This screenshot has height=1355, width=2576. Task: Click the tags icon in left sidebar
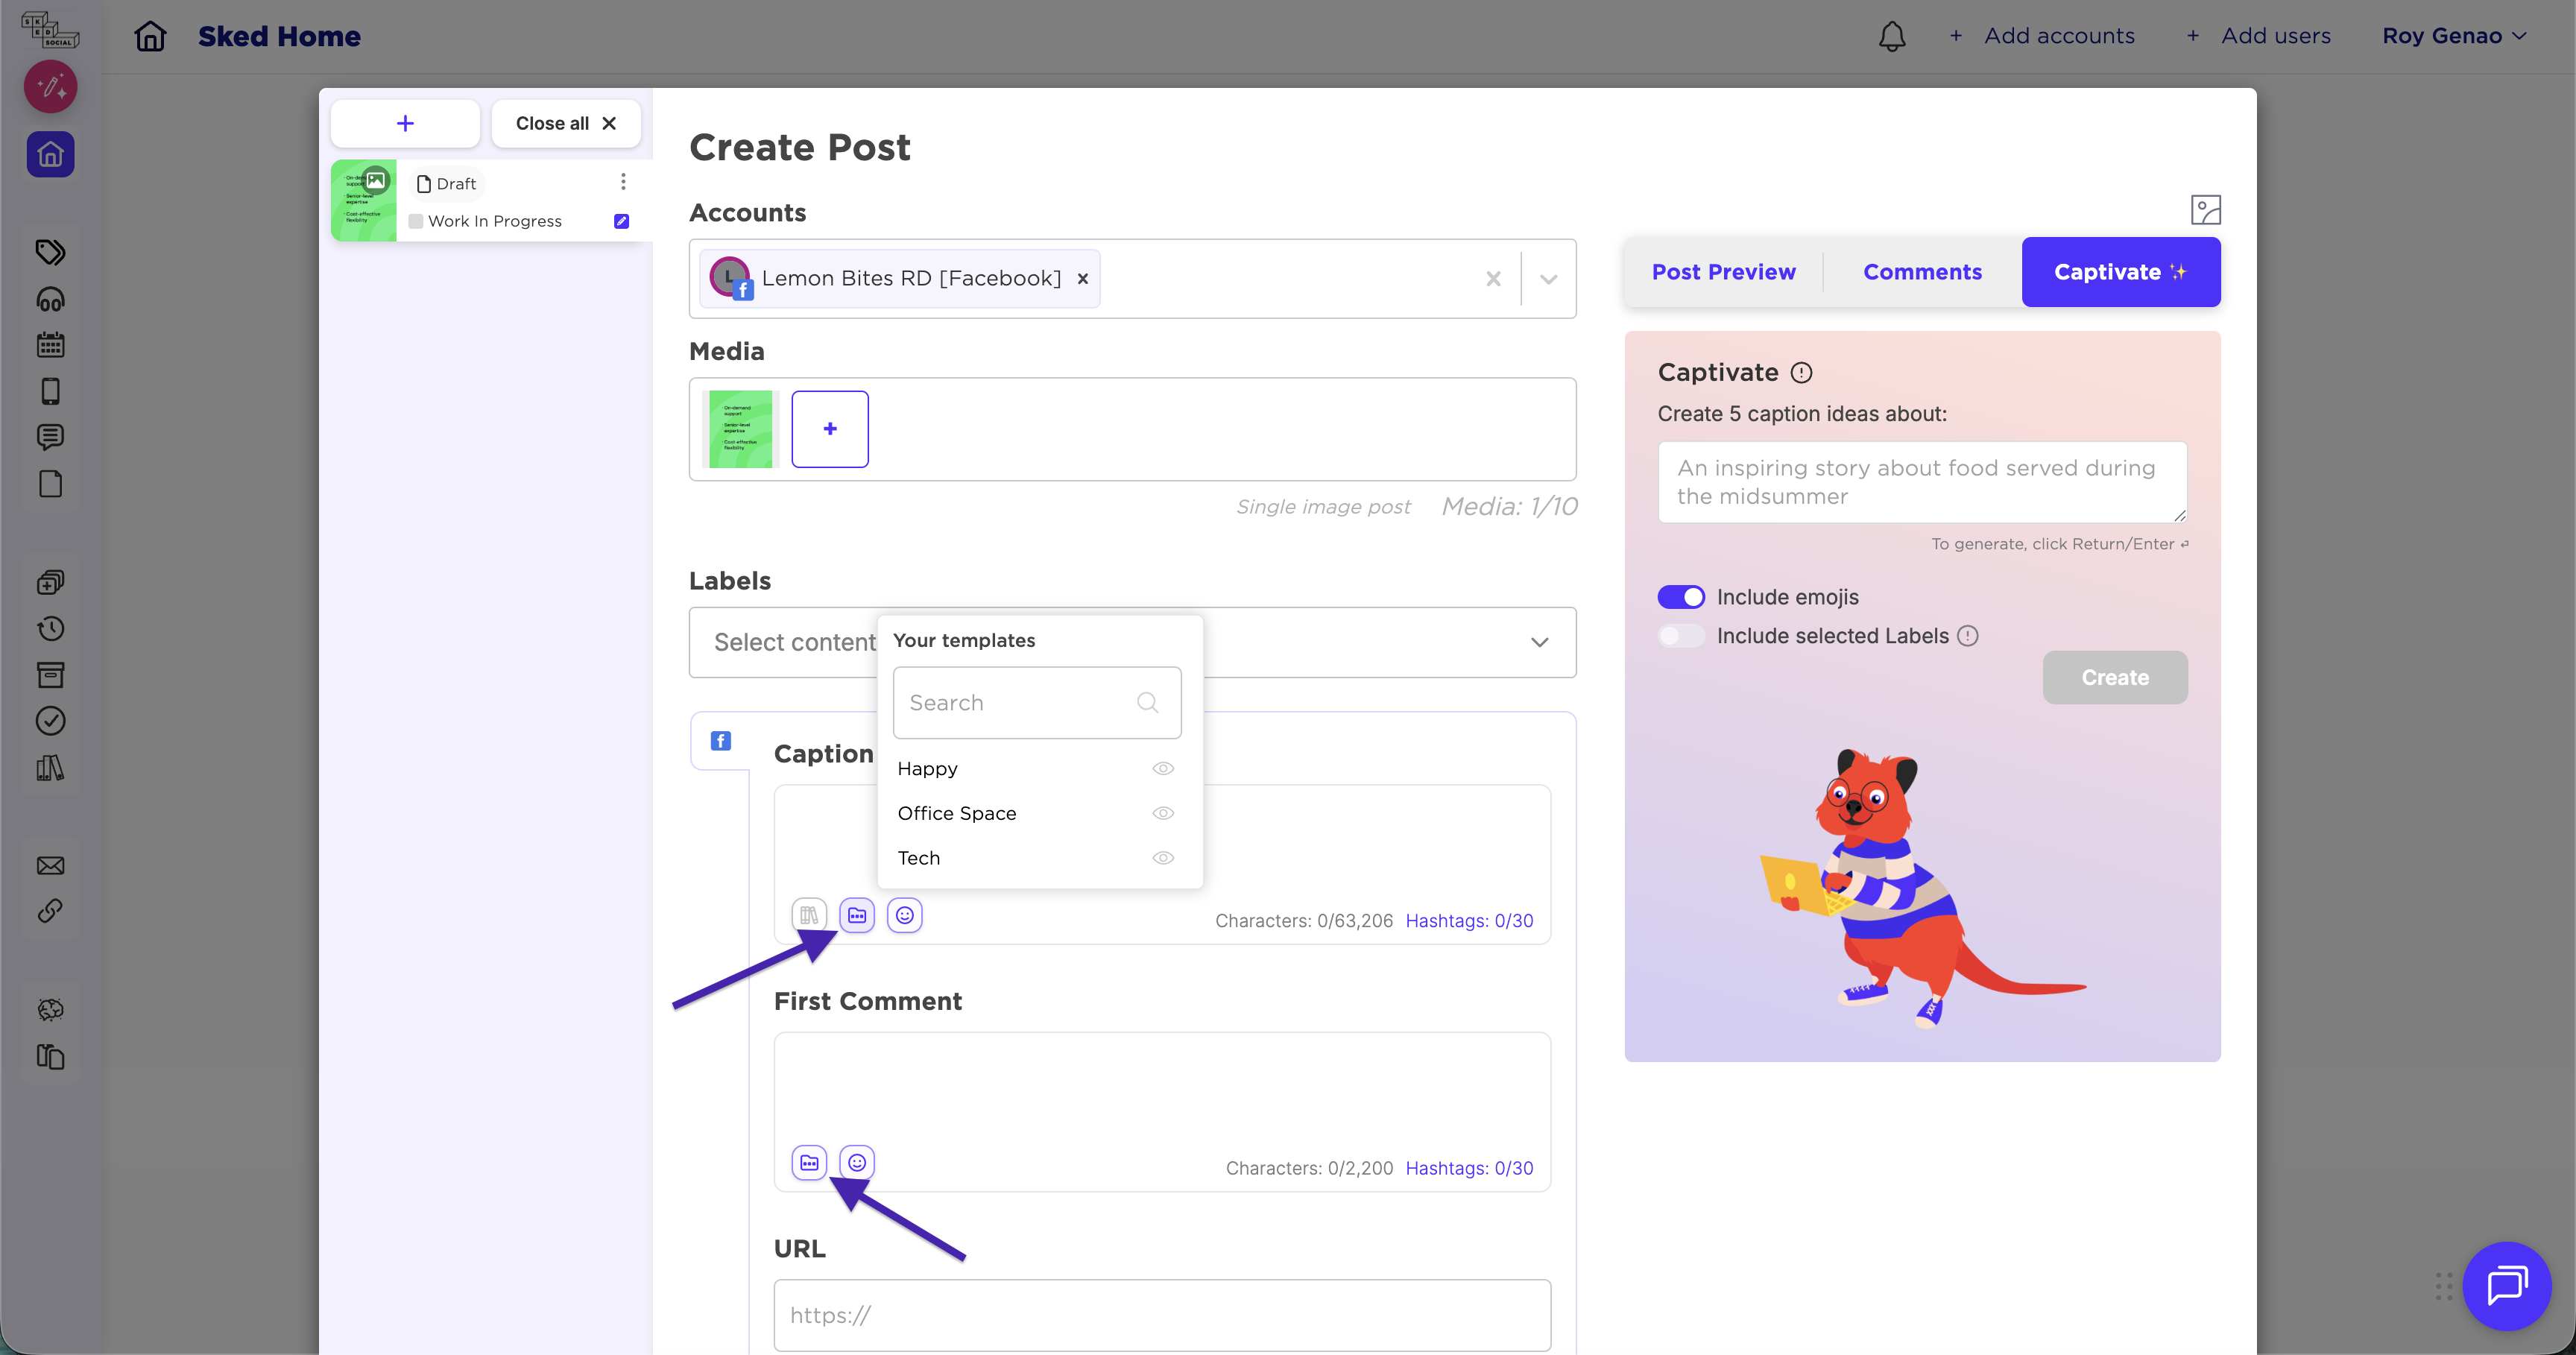50,252
